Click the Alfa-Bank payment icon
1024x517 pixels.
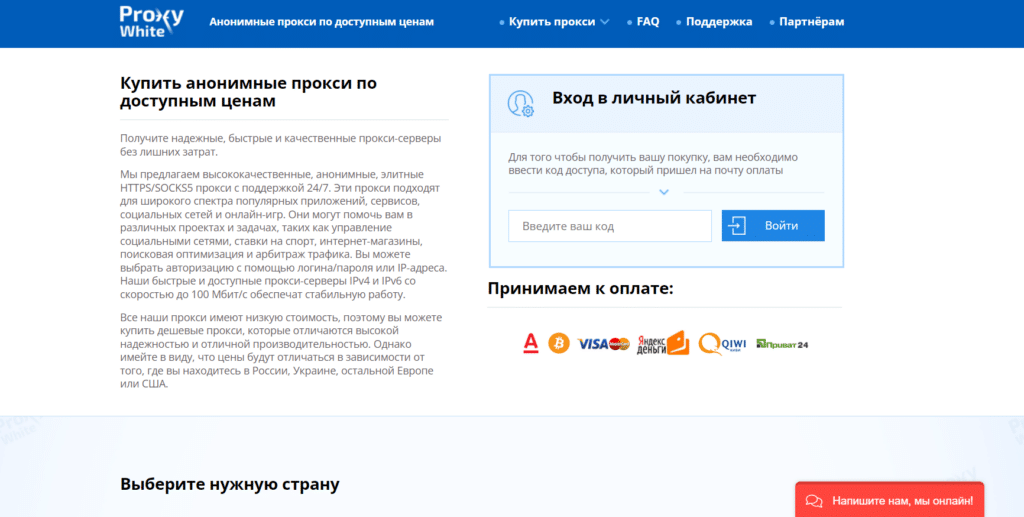(531, 343)
